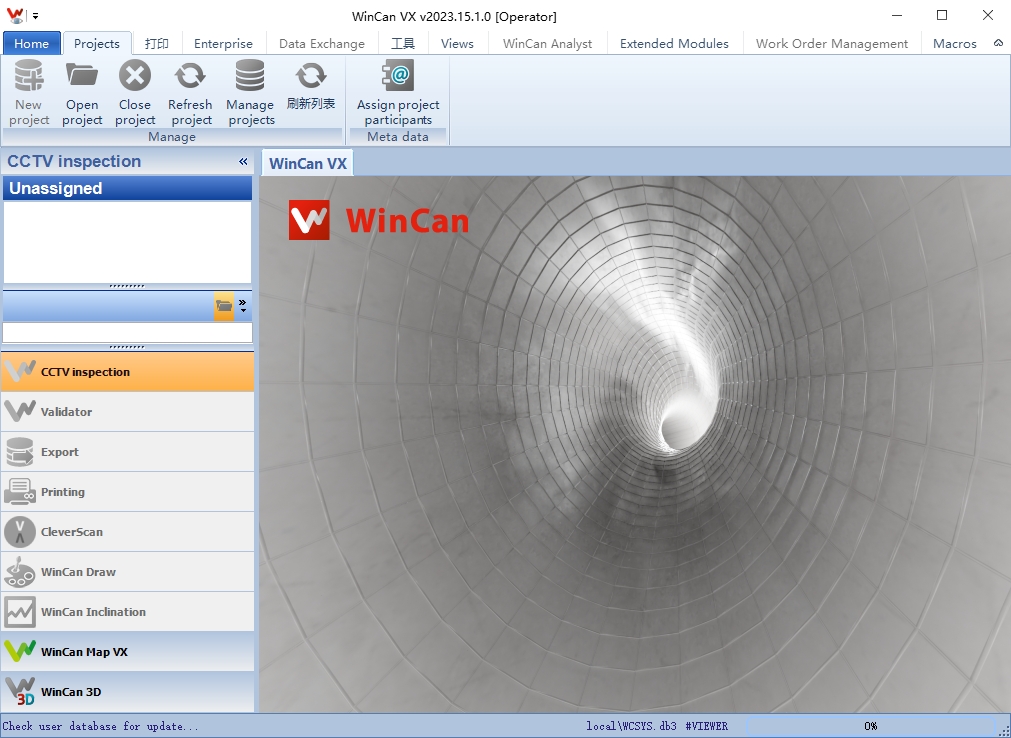The width and height of the screenshot is (1011, 738).
Task: Open Work Order Management tab
Action: point(832,43)
